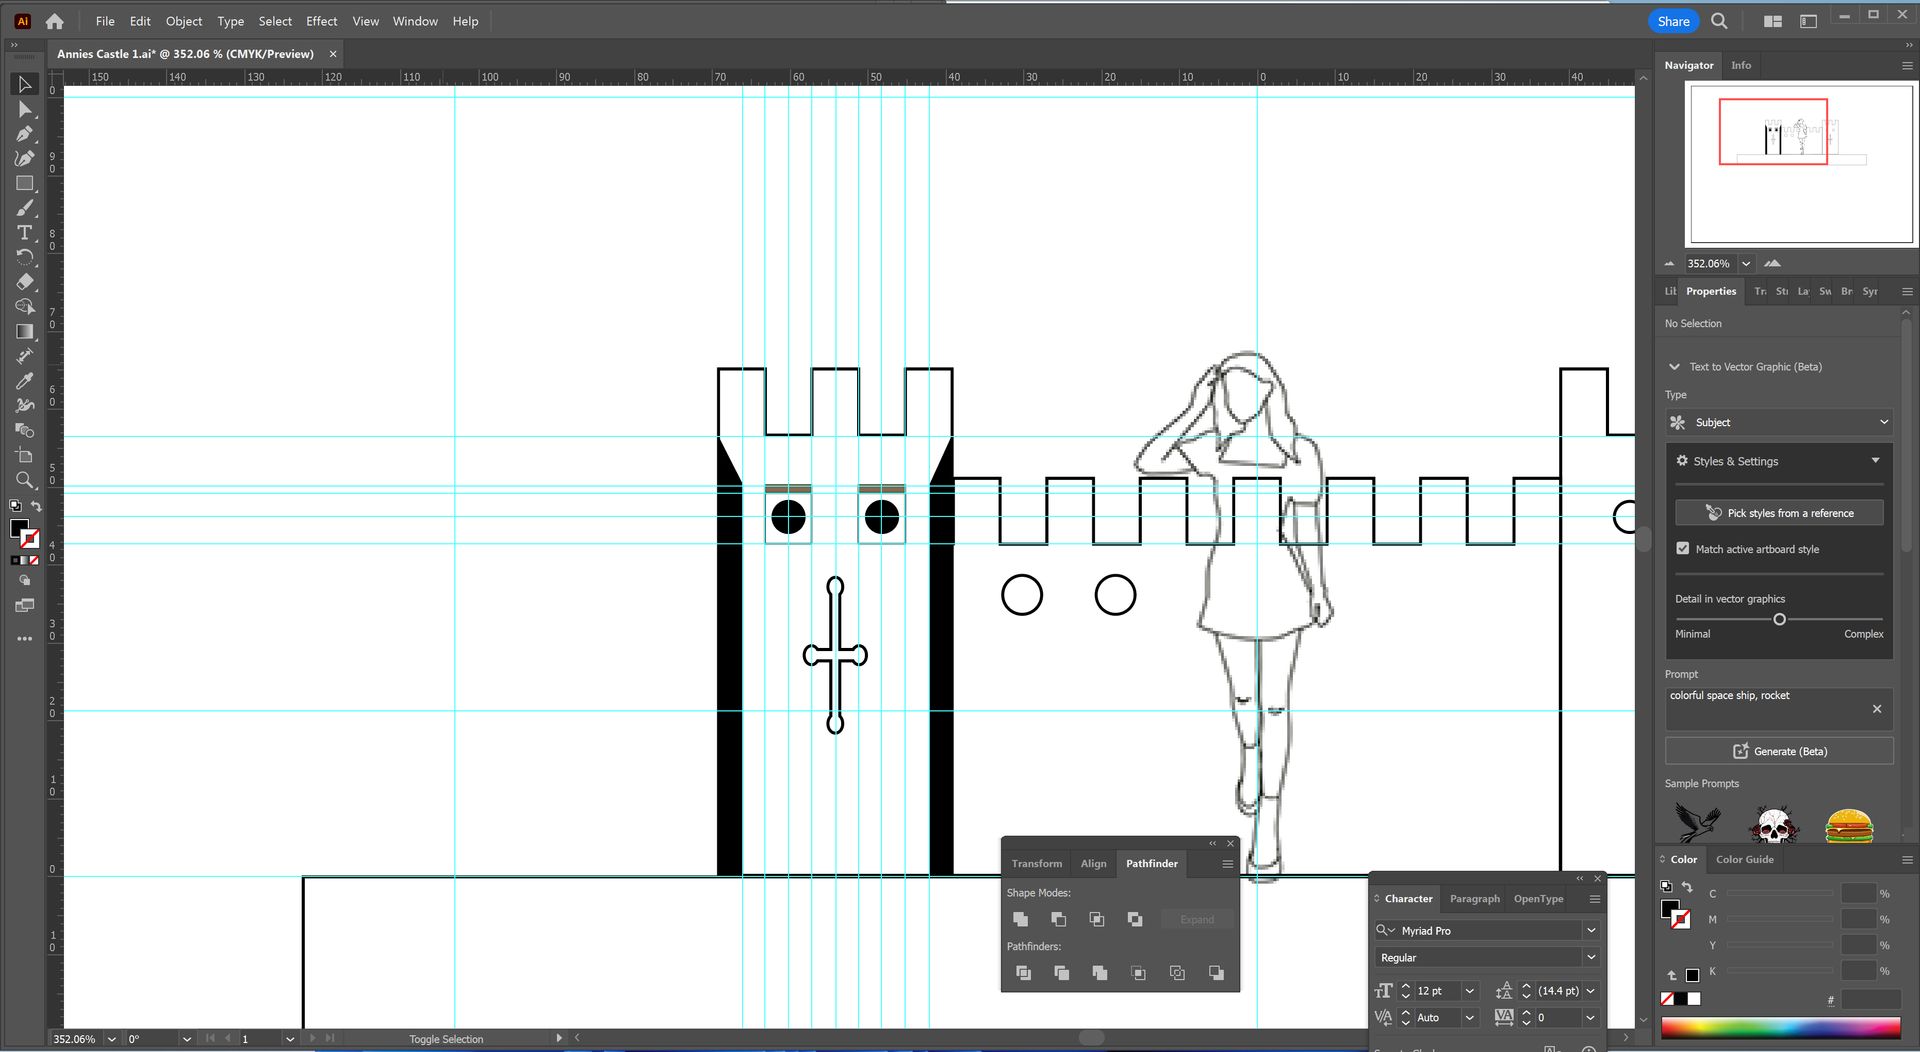Expand the Styles & Settings options
1920x1052 pixels.
[x=1875, y=461]
